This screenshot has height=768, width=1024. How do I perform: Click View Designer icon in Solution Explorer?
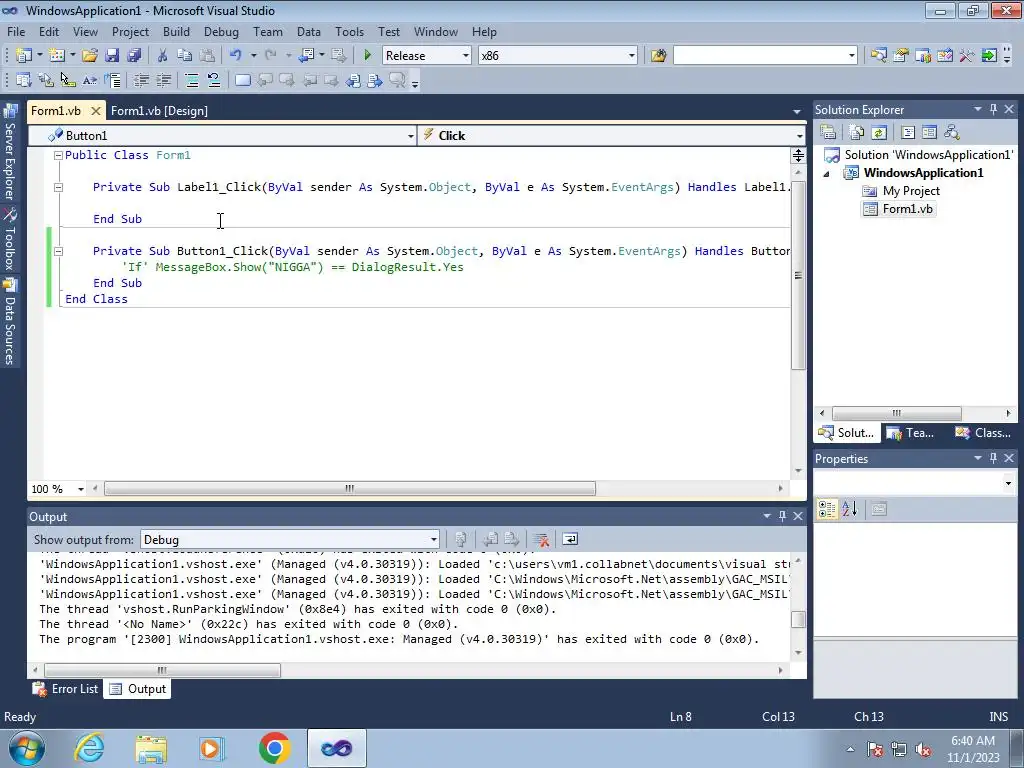click(x=929, y=133)
